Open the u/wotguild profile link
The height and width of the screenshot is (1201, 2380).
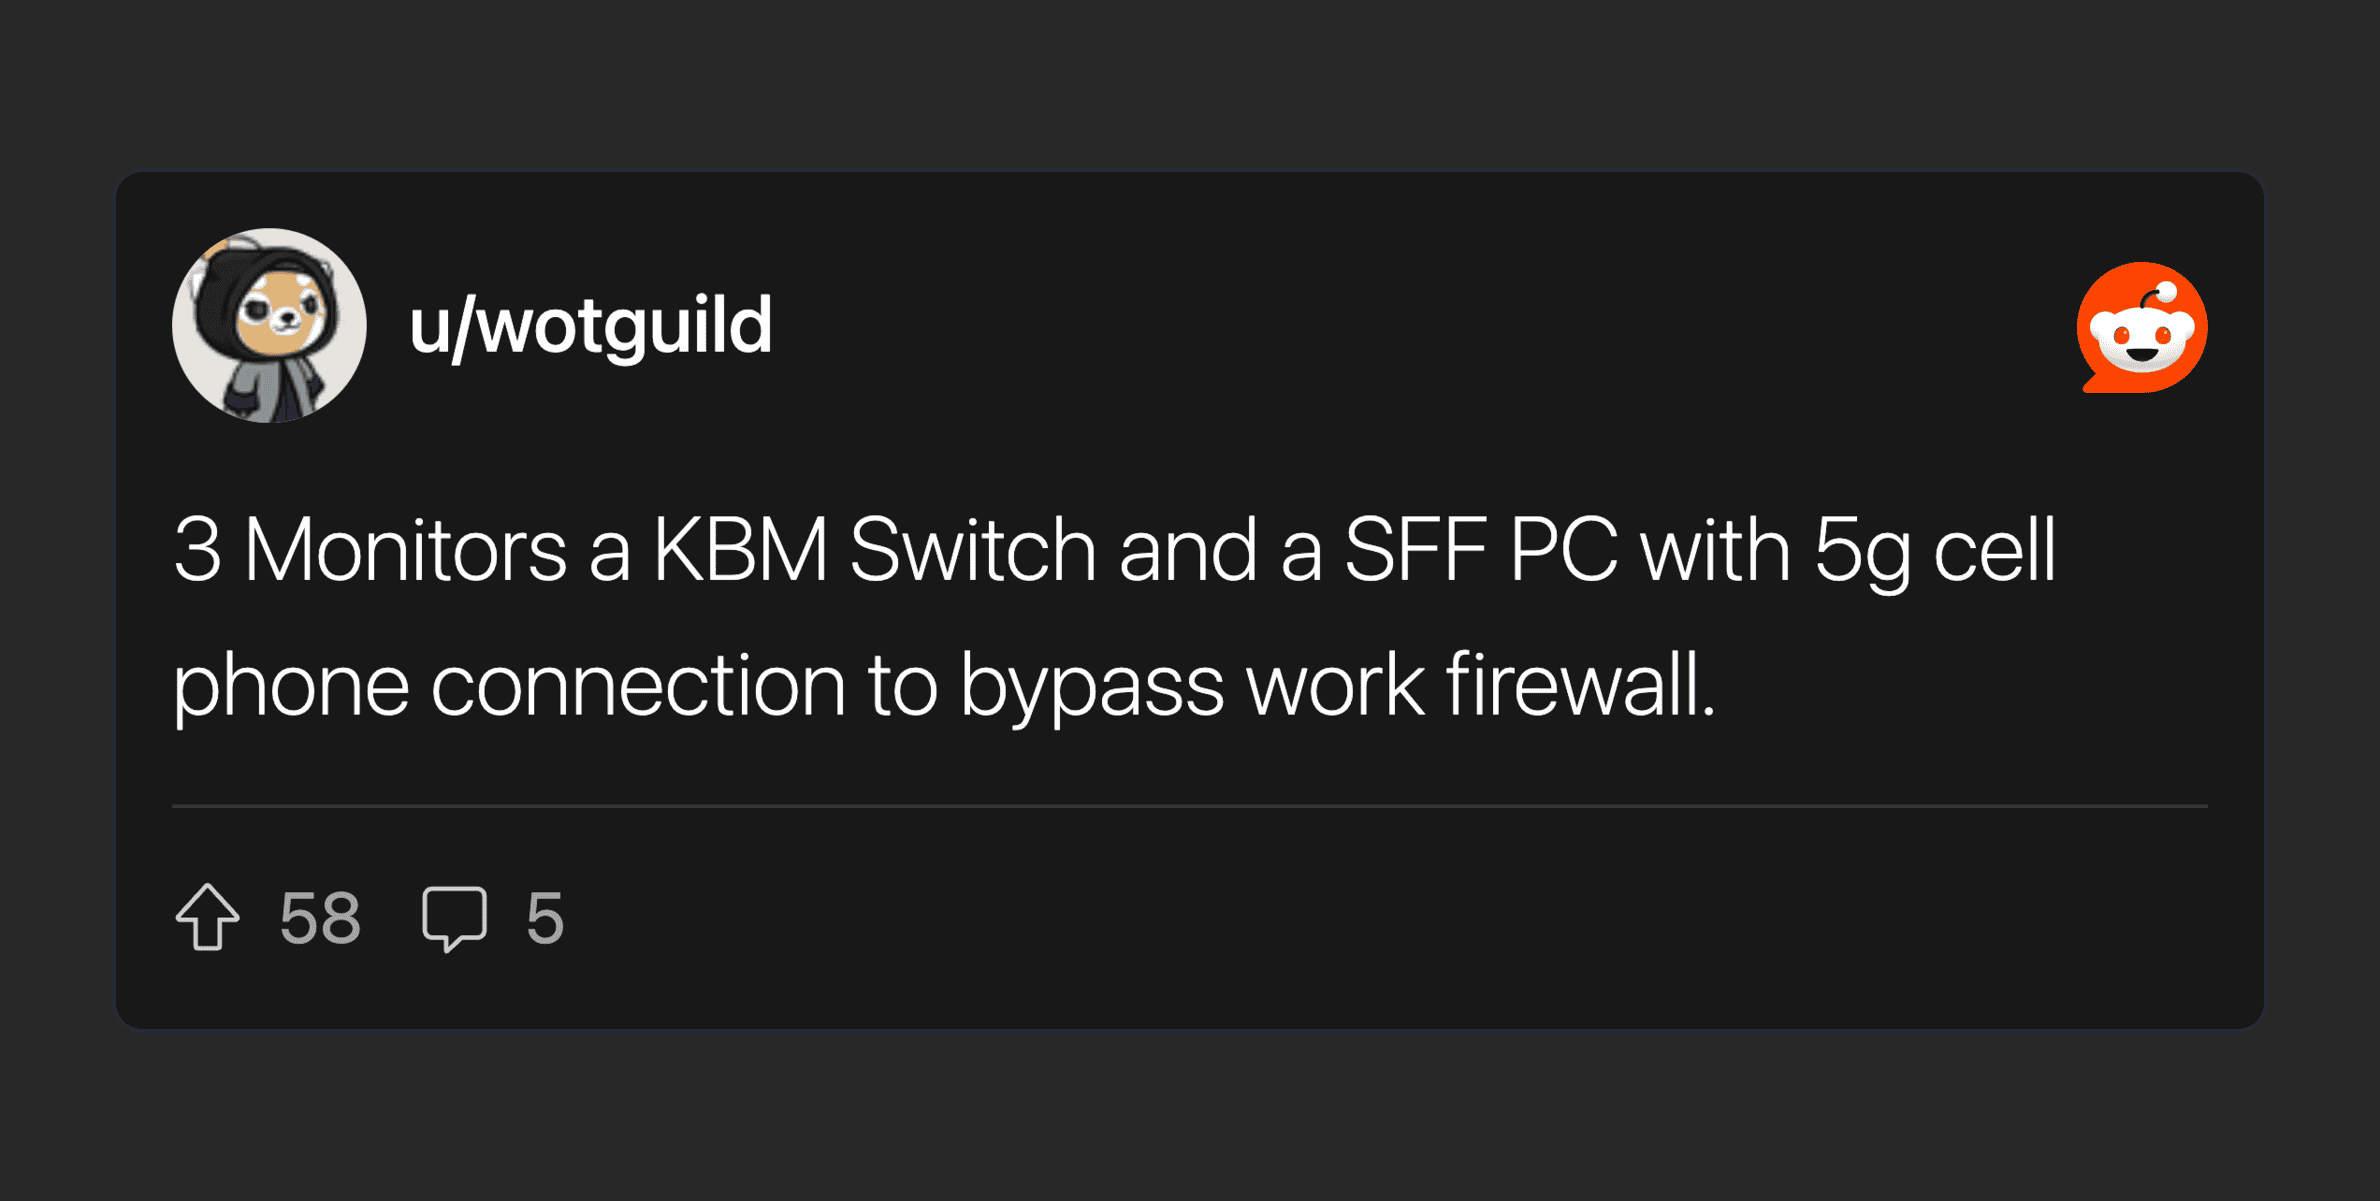click(590, 326)
